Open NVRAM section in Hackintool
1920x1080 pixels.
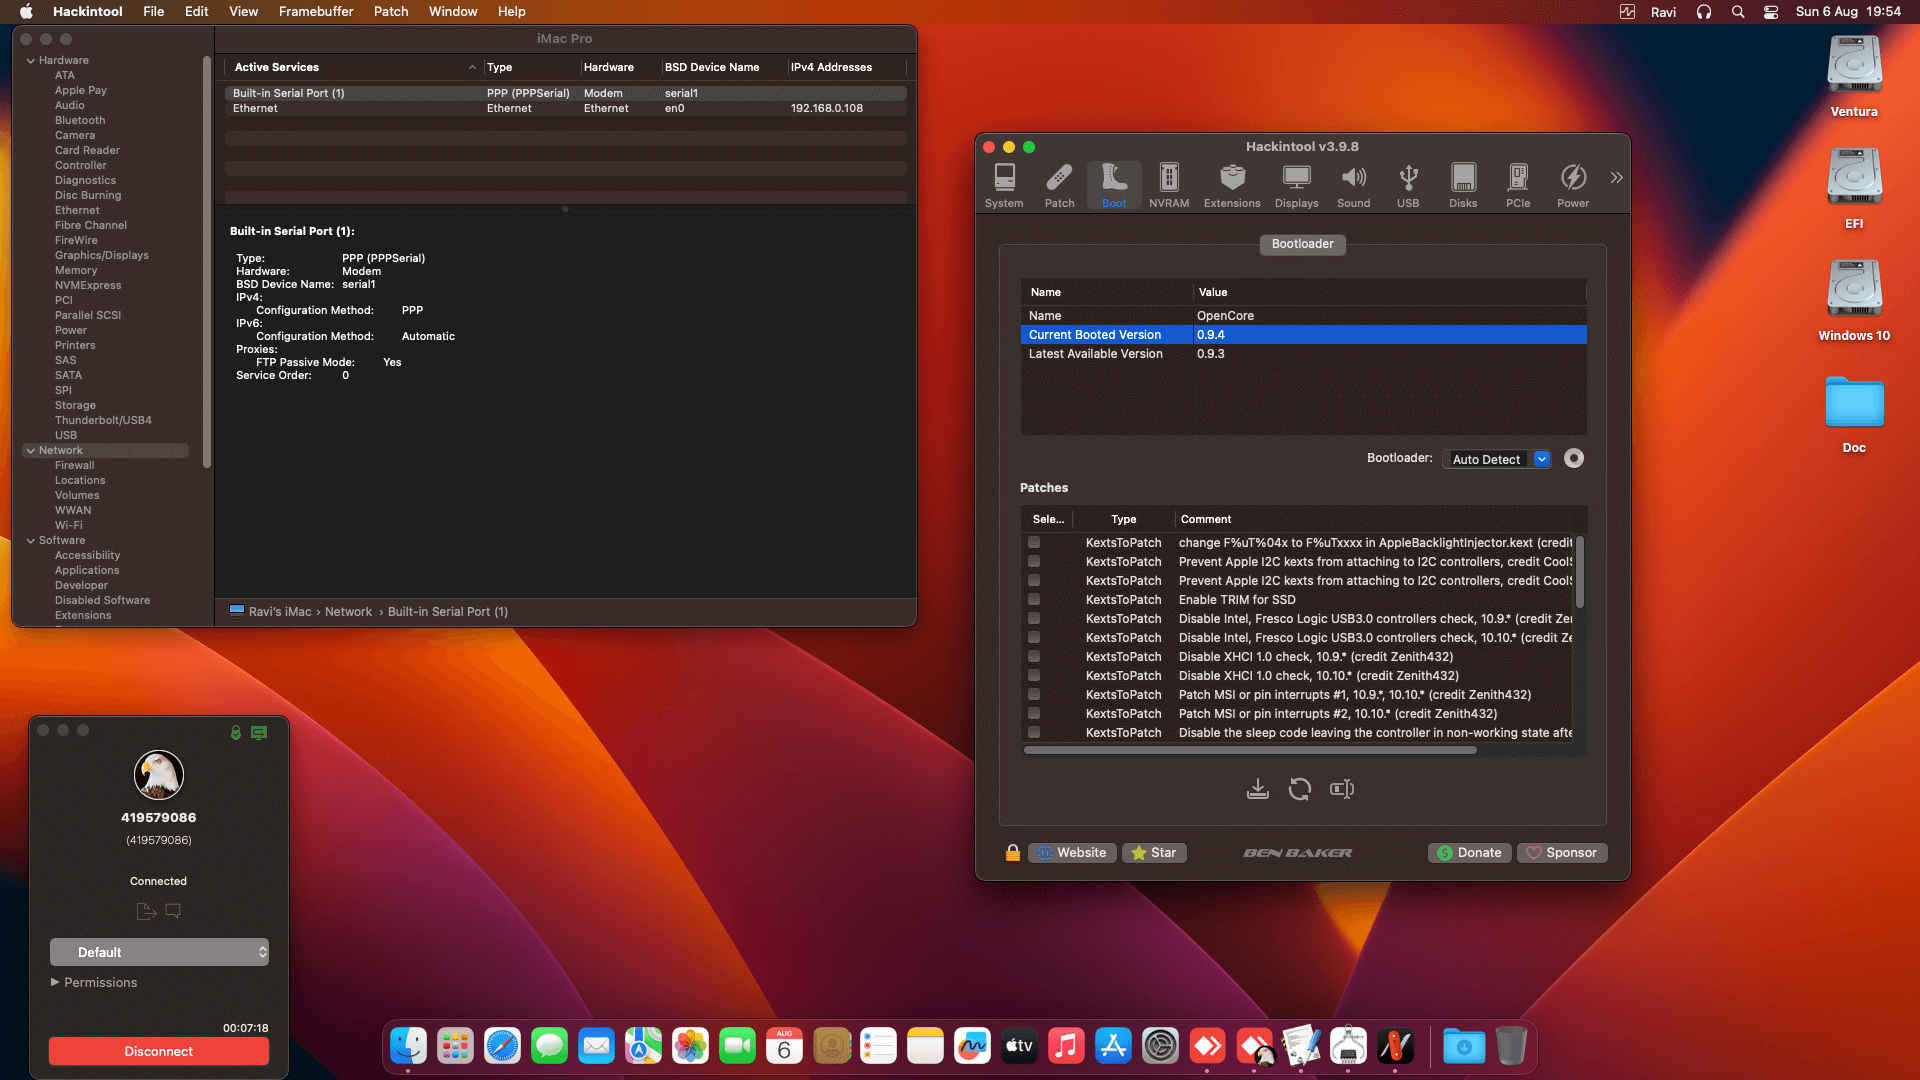tap(1169, 186)
